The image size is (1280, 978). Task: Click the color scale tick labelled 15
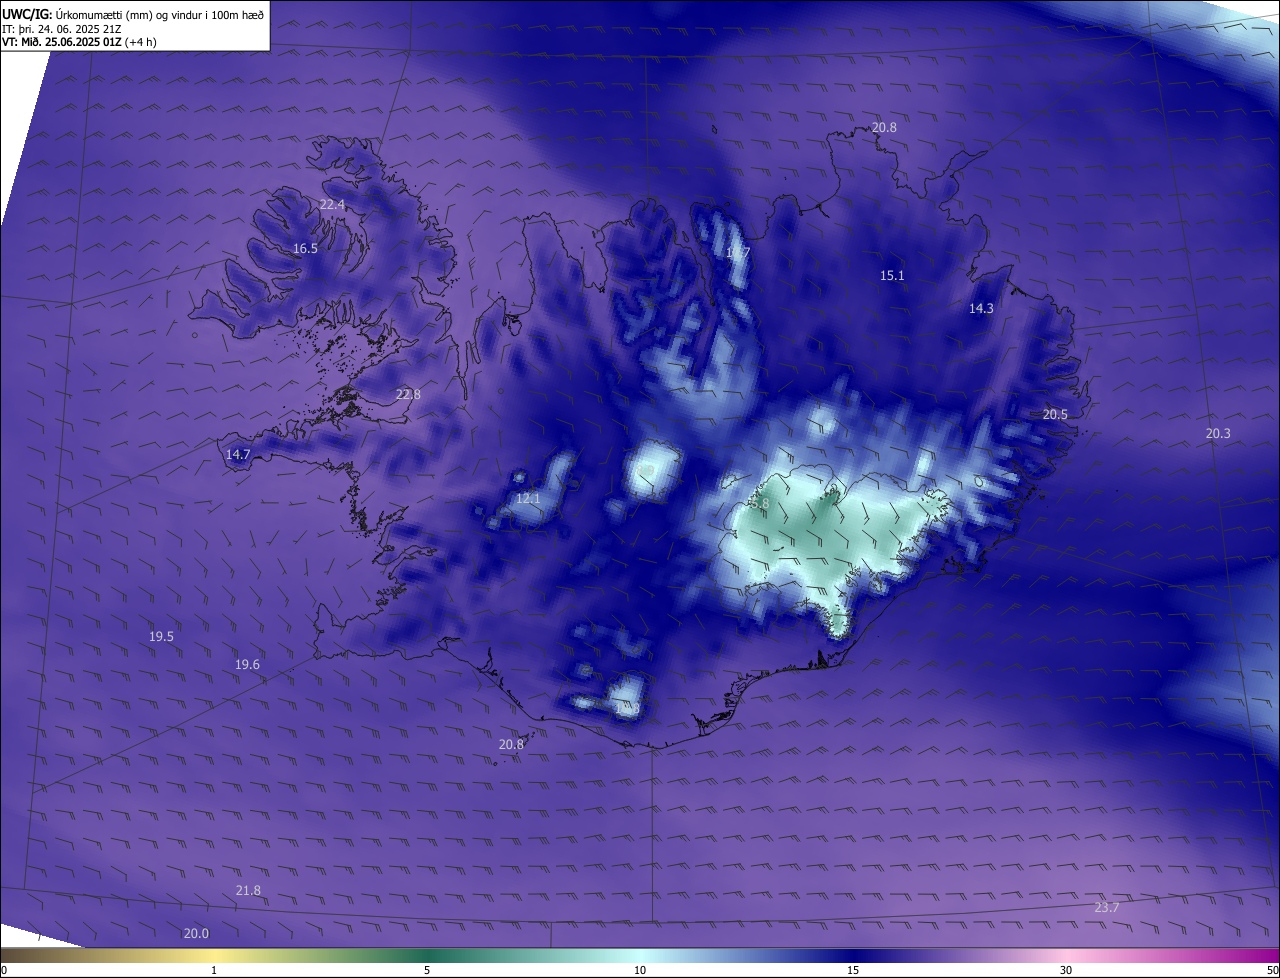853,970
